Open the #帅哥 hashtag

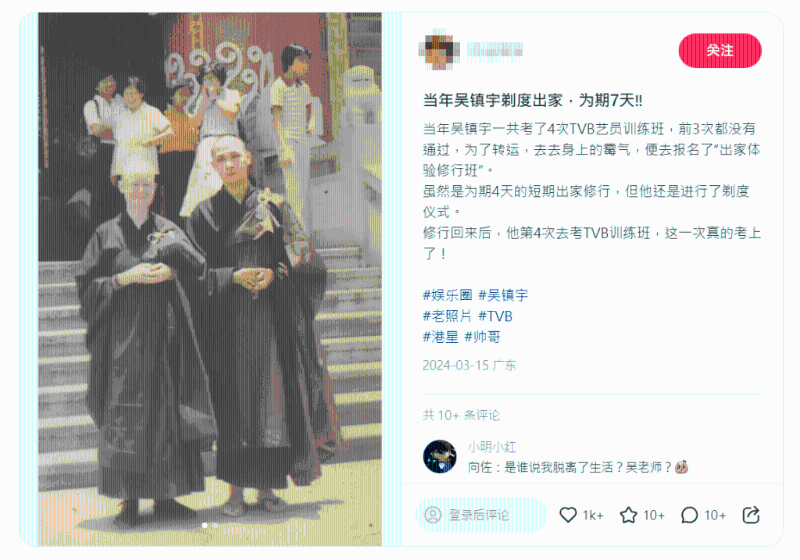(483, 337)
